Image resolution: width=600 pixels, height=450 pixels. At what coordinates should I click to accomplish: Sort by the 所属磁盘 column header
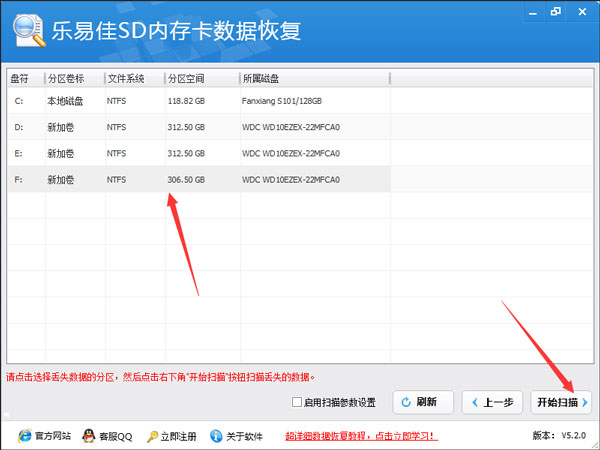tap(261, 79)
